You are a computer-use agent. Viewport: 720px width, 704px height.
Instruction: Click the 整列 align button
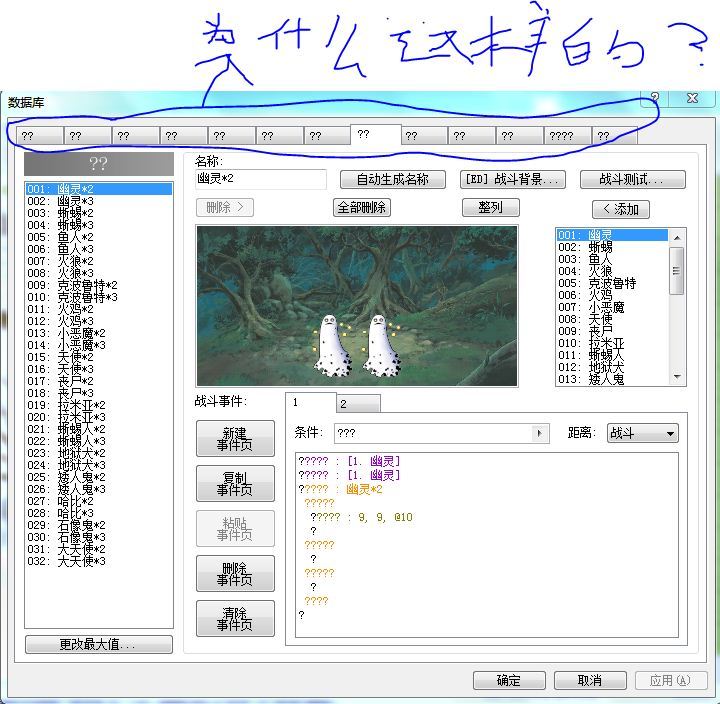[490, 208]
